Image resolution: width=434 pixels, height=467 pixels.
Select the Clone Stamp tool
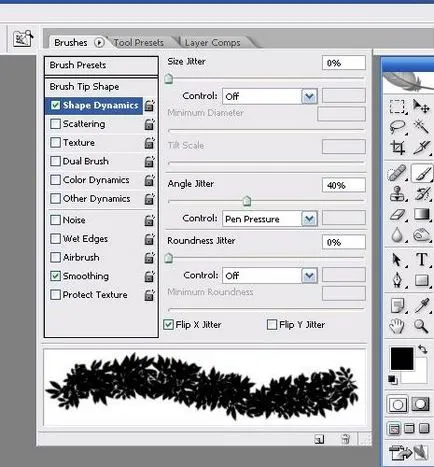coord(397,193)
